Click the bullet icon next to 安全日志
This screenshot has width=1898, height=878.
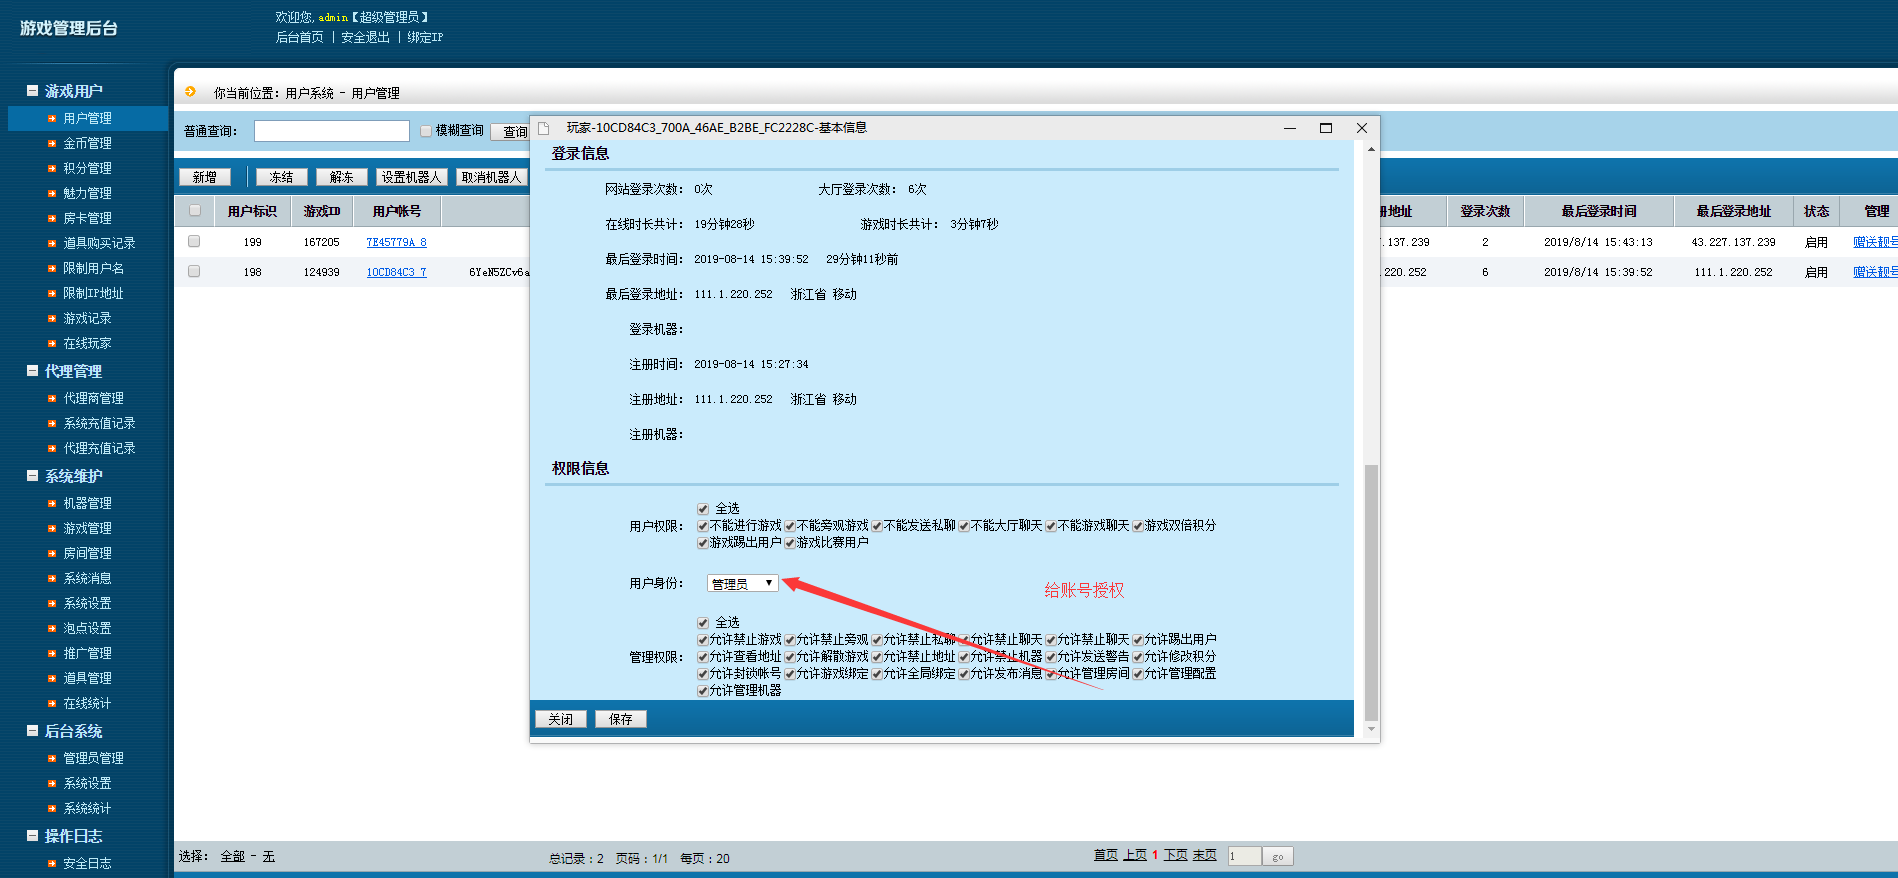[52, 863]
